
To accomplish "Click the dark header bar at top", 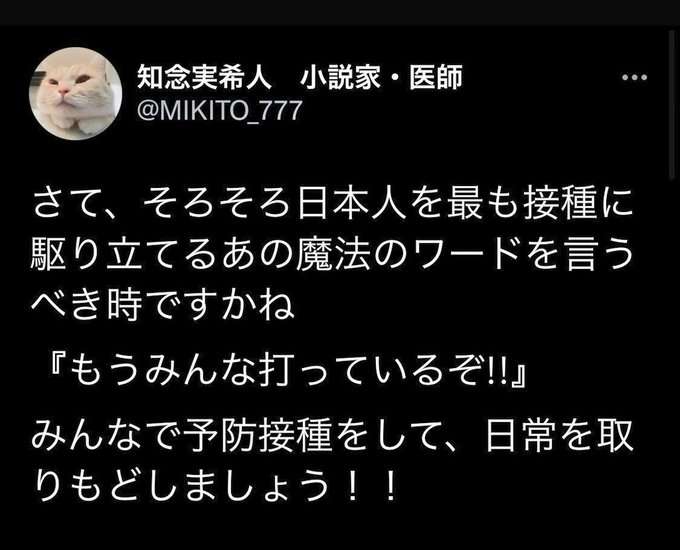I will (340, 13).
